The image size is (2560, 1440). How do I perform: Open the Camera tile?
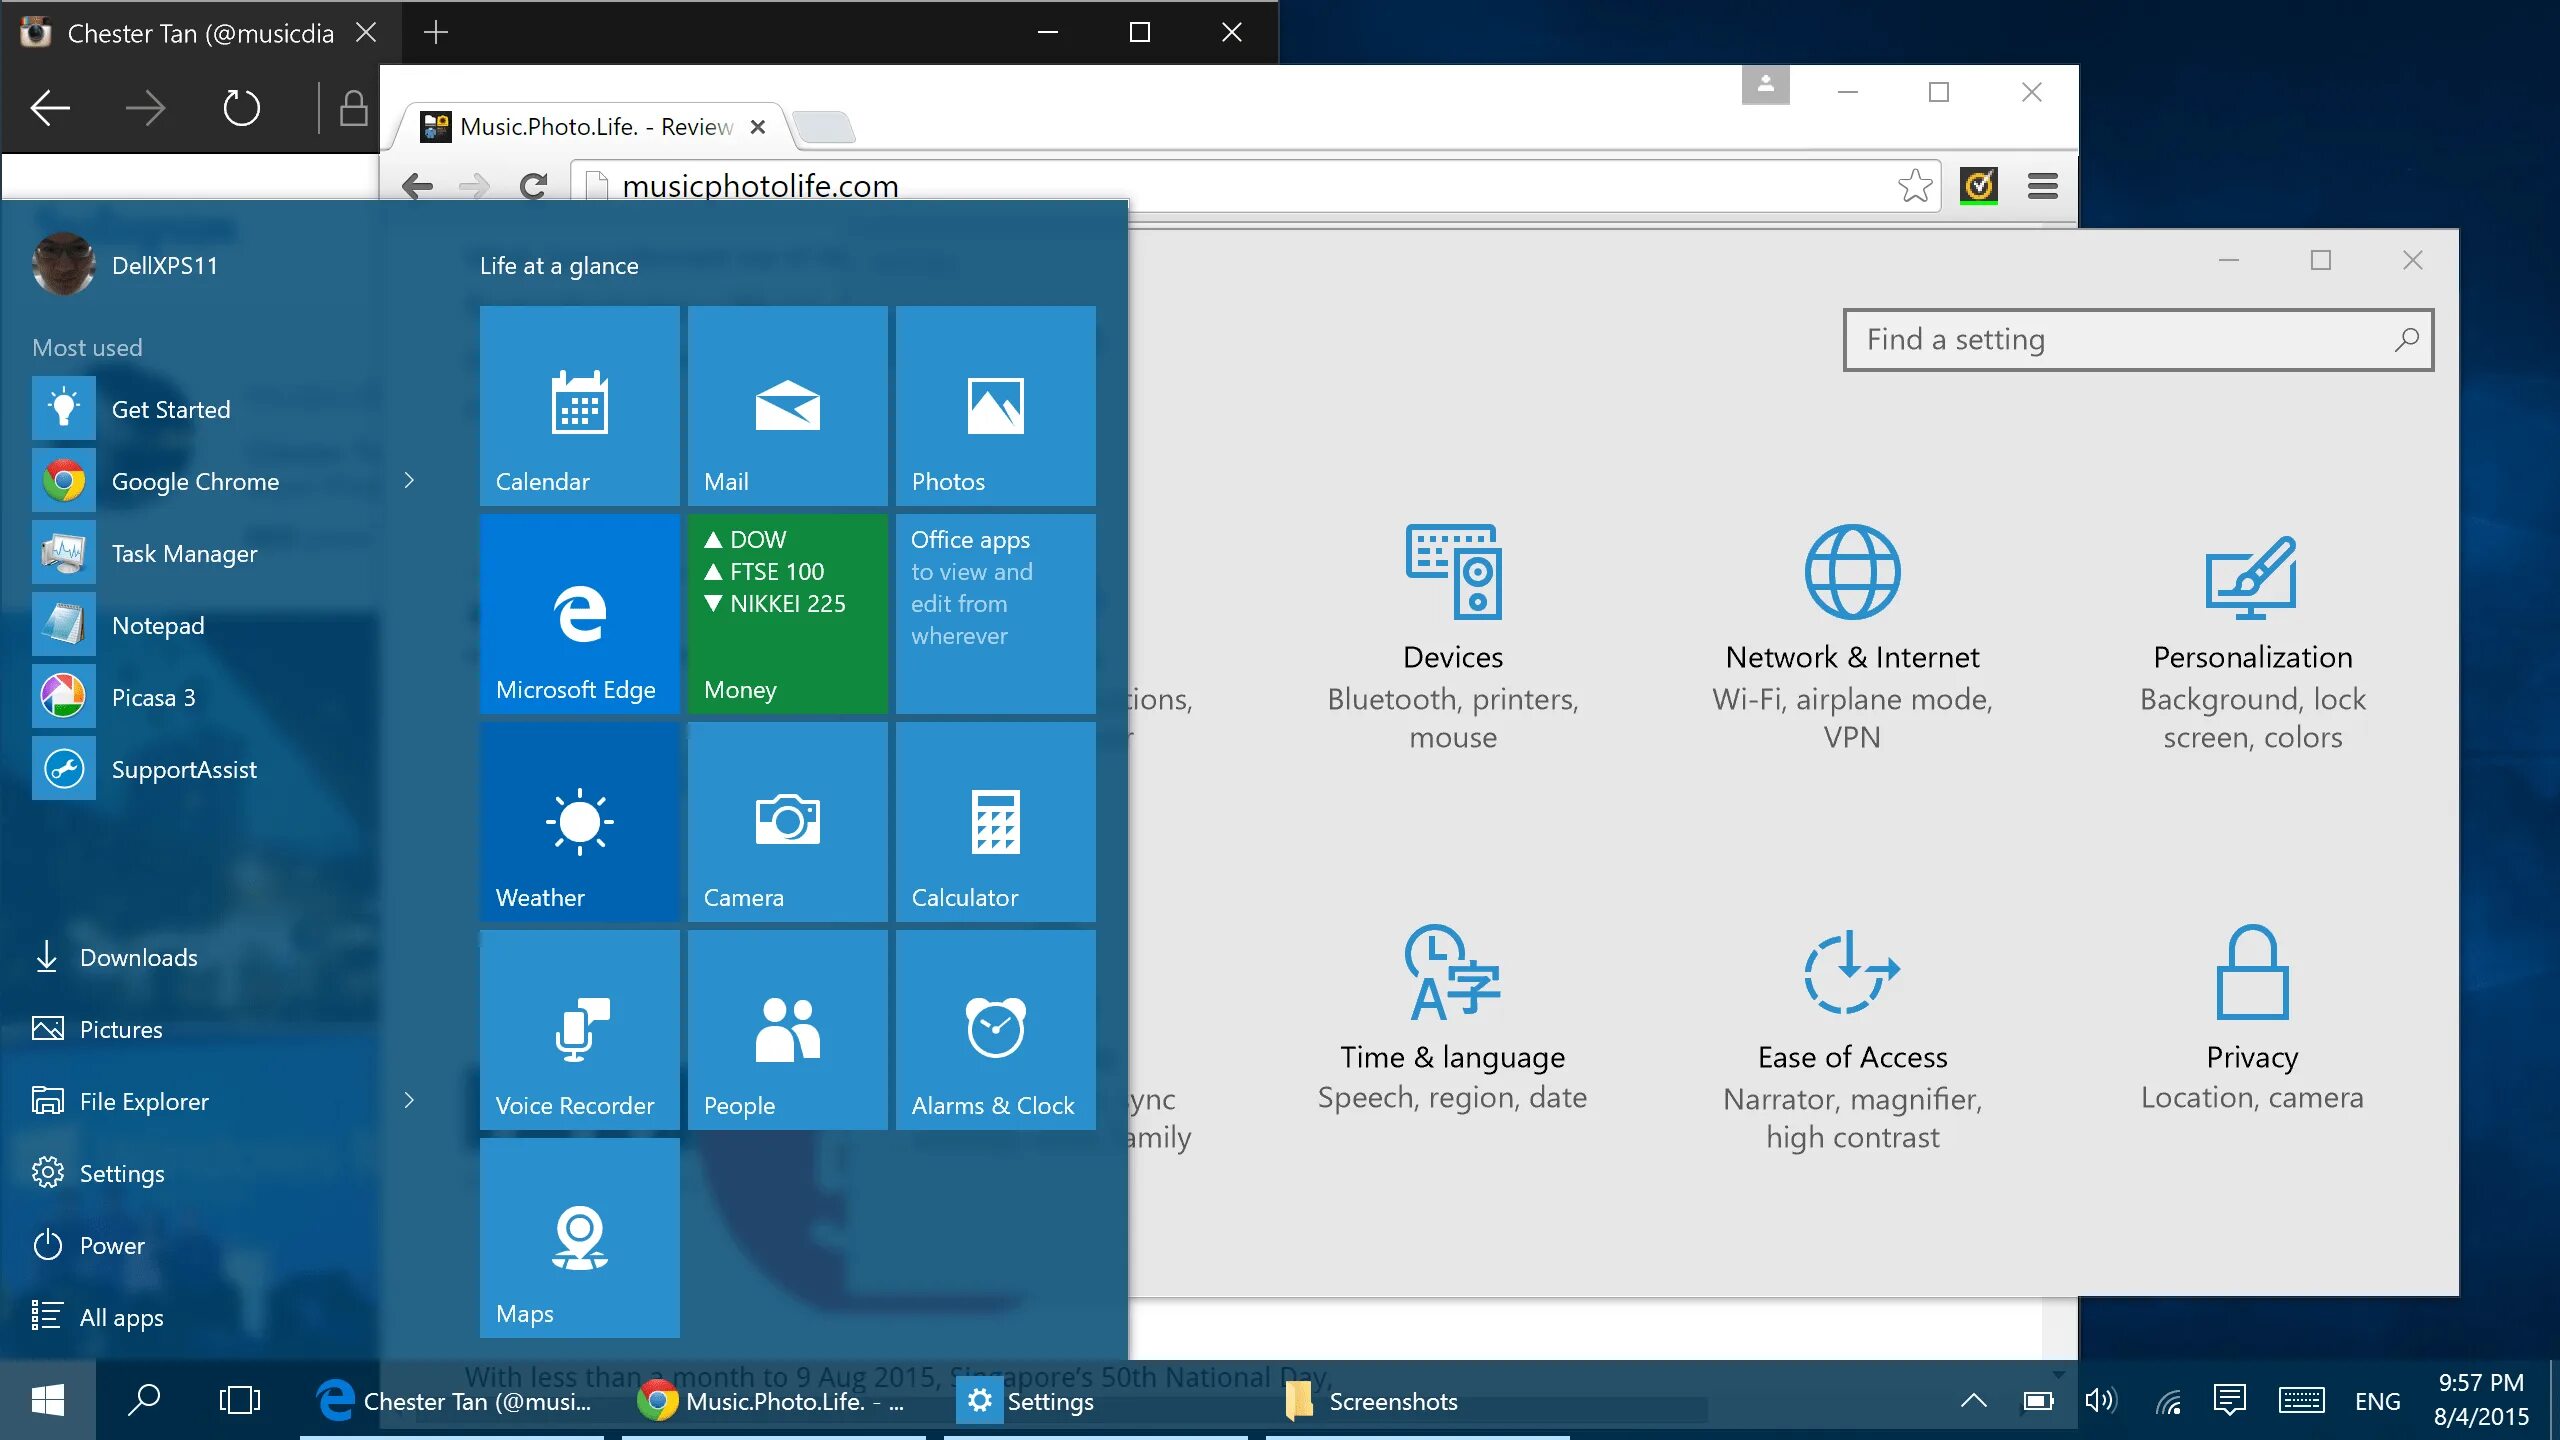click(787, 821)
